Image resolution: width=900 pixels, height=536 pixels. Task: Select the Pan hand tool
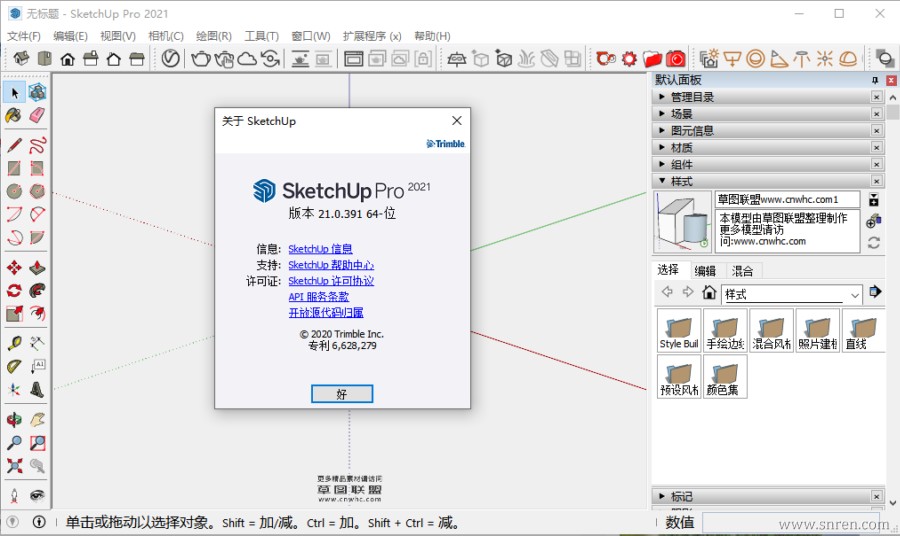pyautogui.click(x=37, y=420)
